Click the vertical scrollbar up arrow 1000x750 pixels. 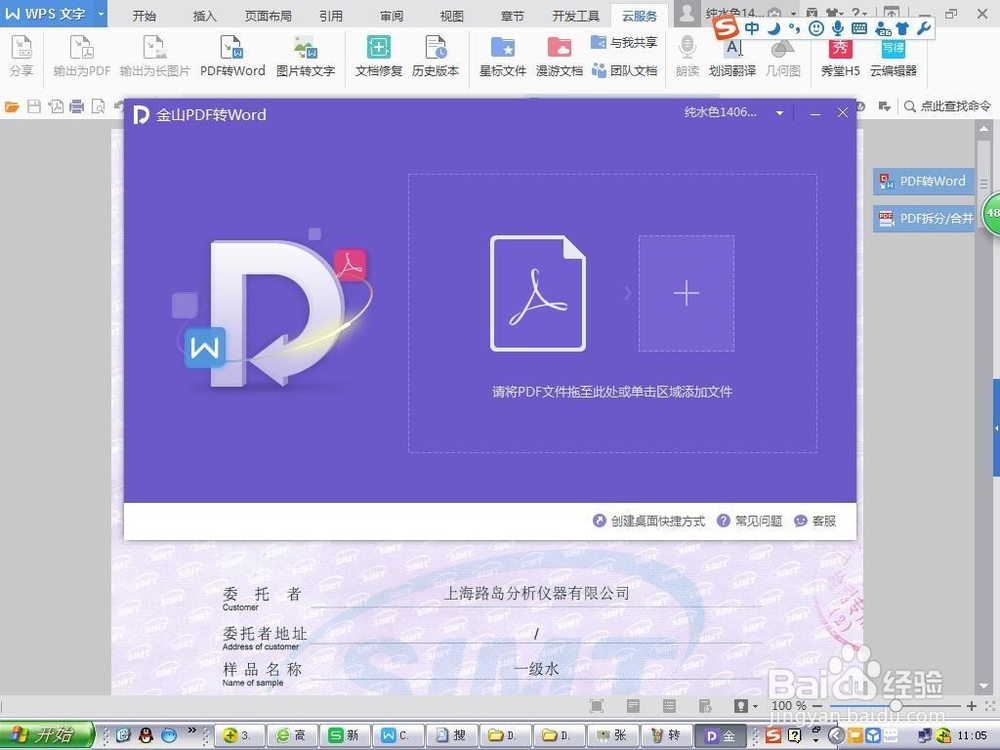[983, 128]
